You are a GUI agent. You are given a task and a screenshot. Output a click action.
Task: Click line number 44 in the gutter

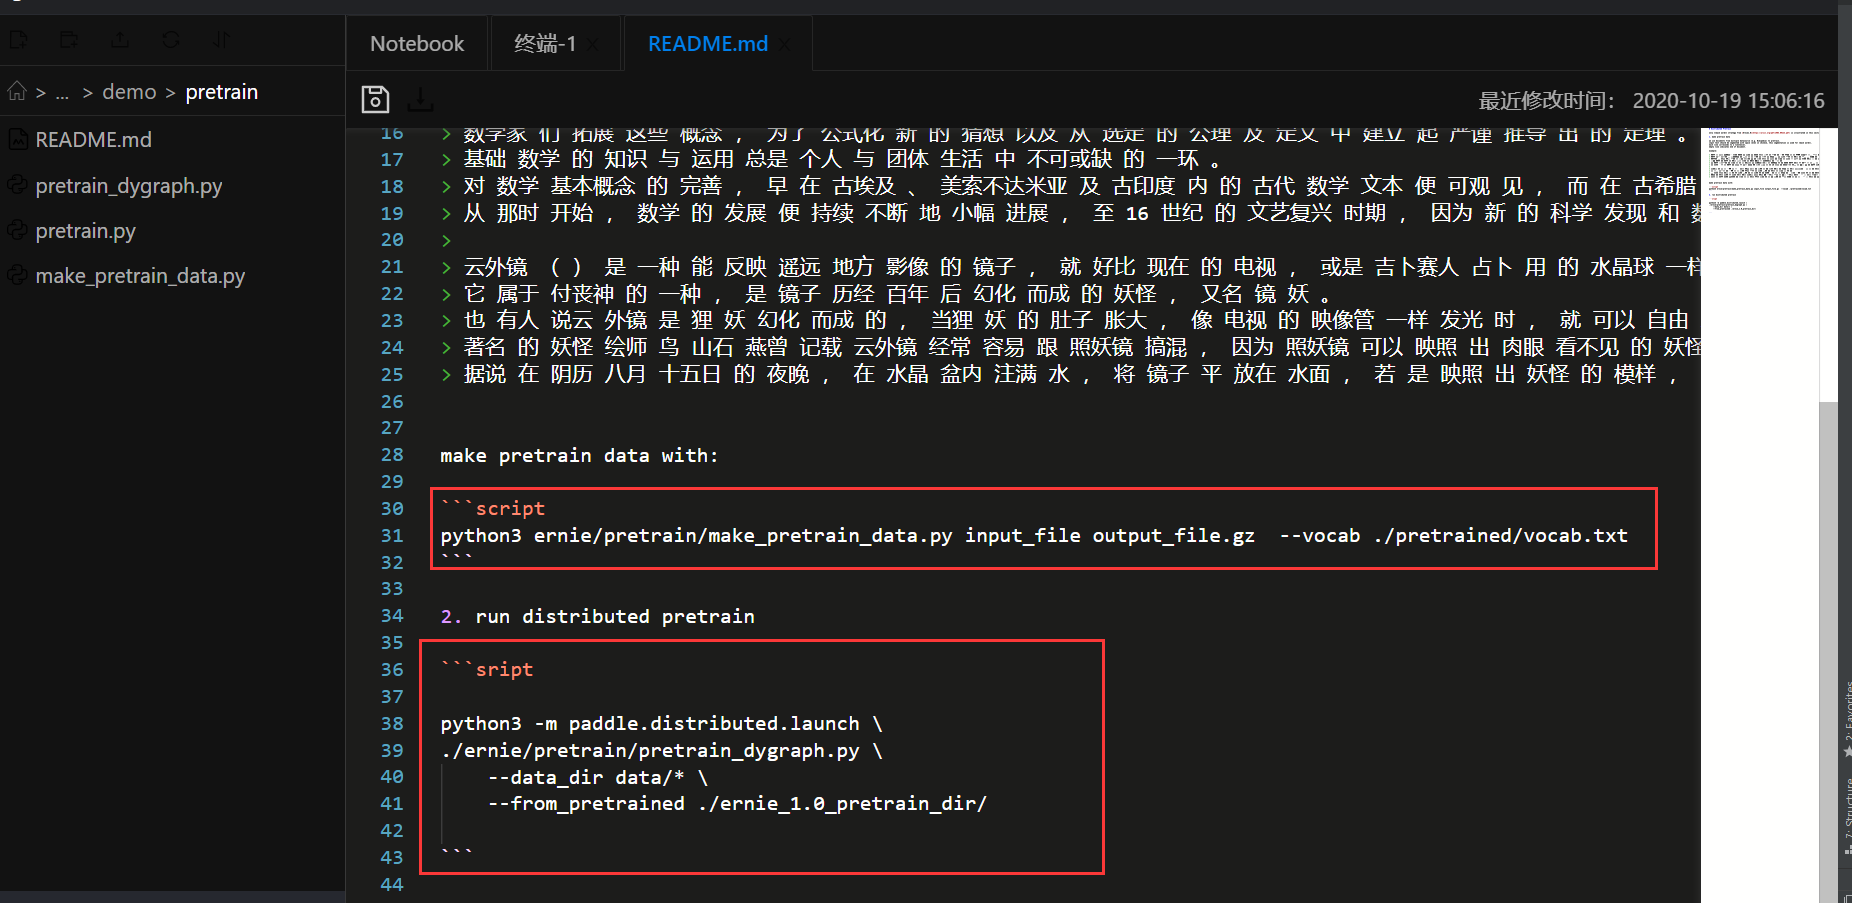tap(392, 885)
